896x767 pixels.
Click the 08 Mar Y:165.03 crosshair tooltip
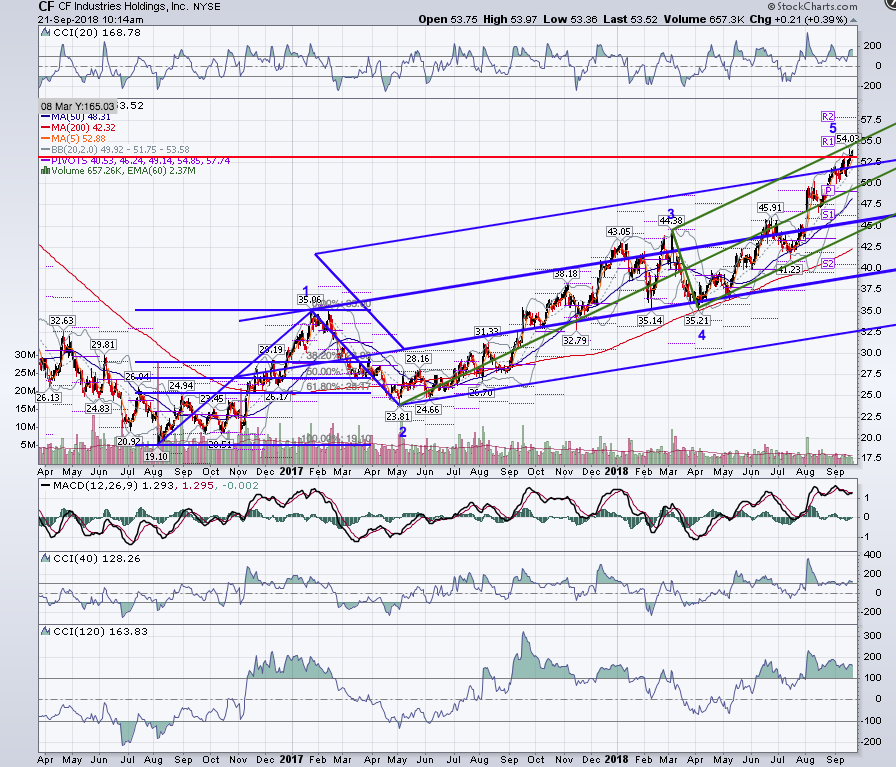point(77,106)
